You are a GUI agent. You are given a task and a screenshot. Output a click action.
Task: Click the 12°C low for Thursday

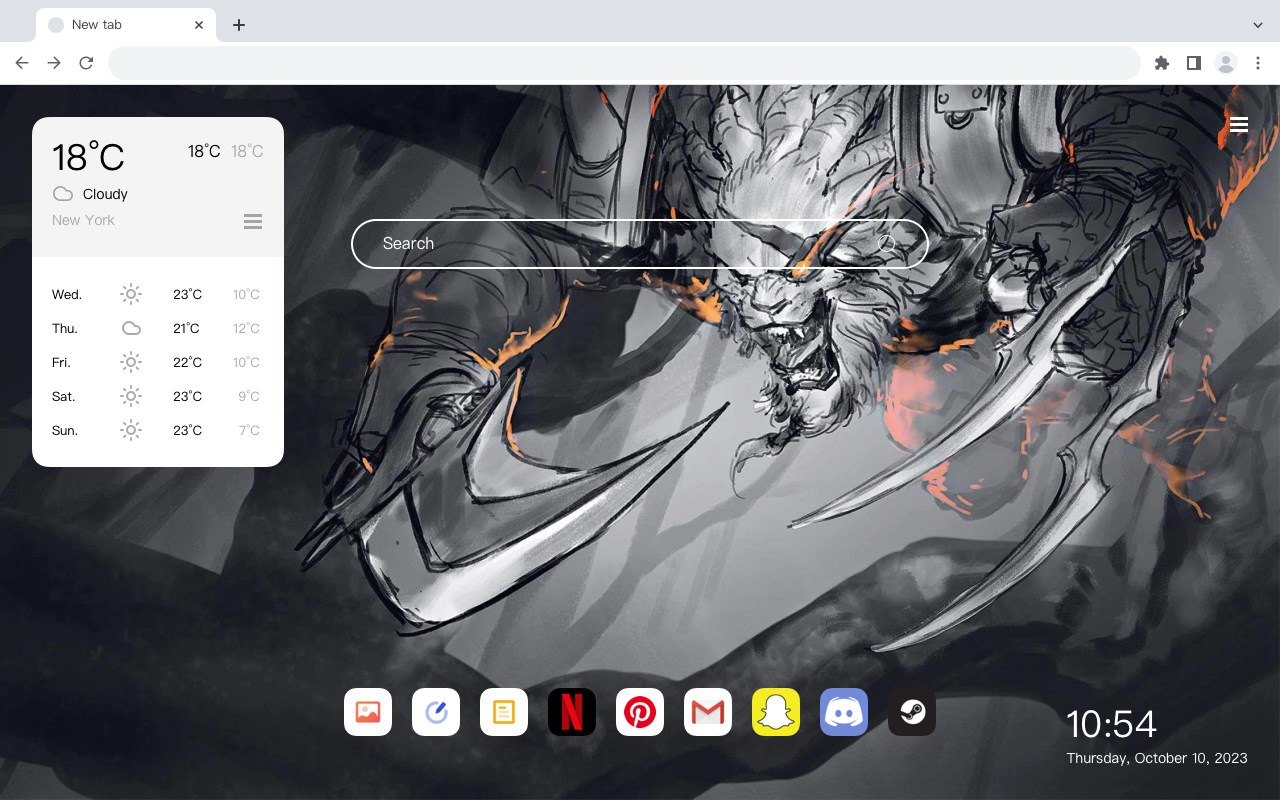tap(246, 328)
